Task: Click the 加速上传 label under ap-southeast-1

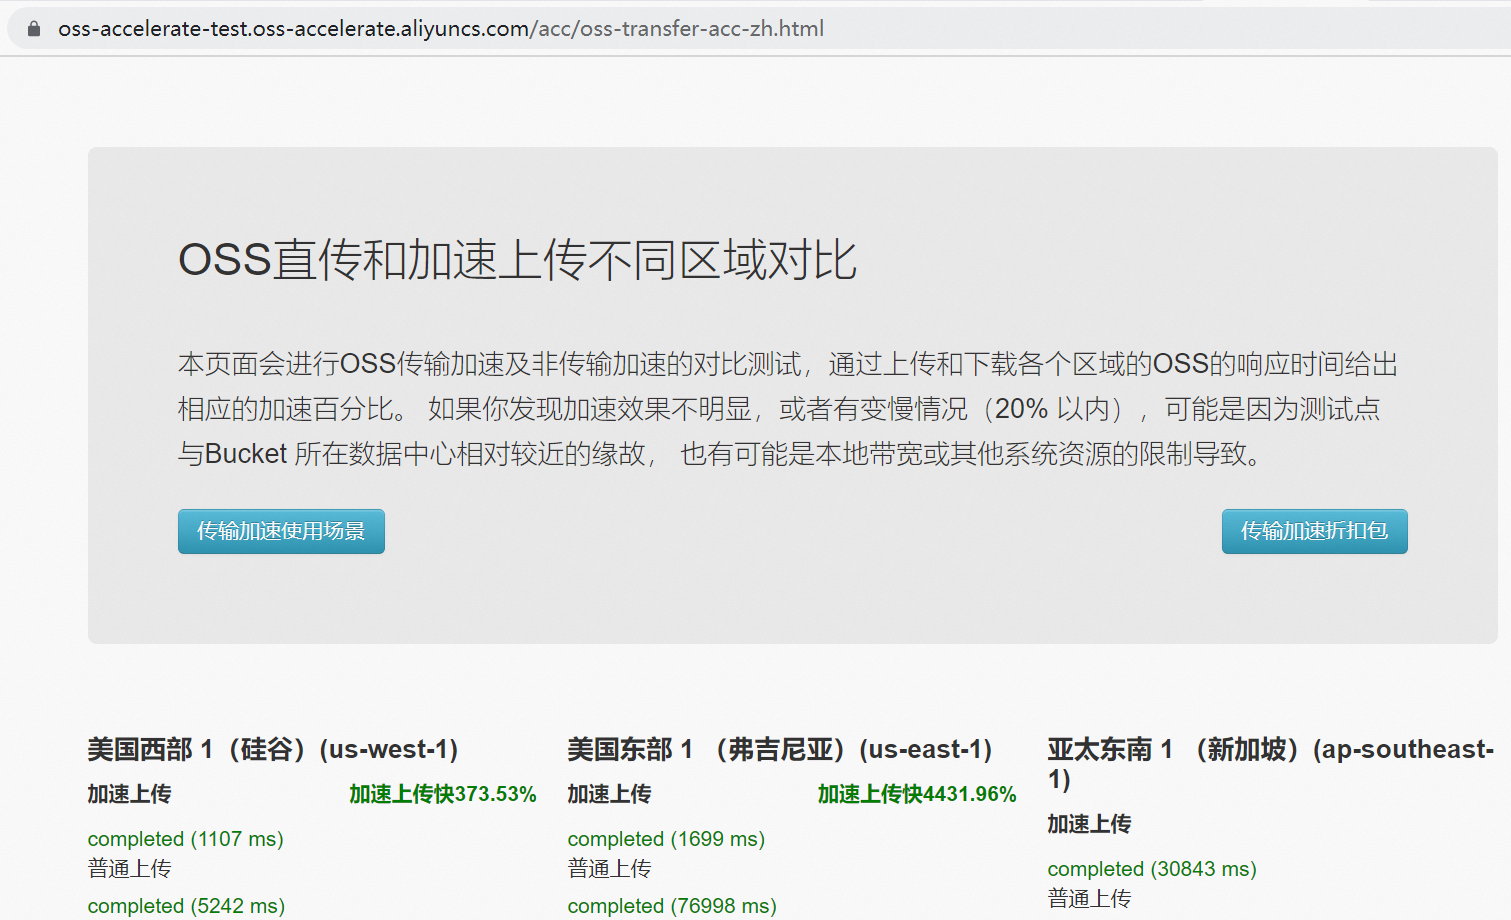Action: [1090, 823]
